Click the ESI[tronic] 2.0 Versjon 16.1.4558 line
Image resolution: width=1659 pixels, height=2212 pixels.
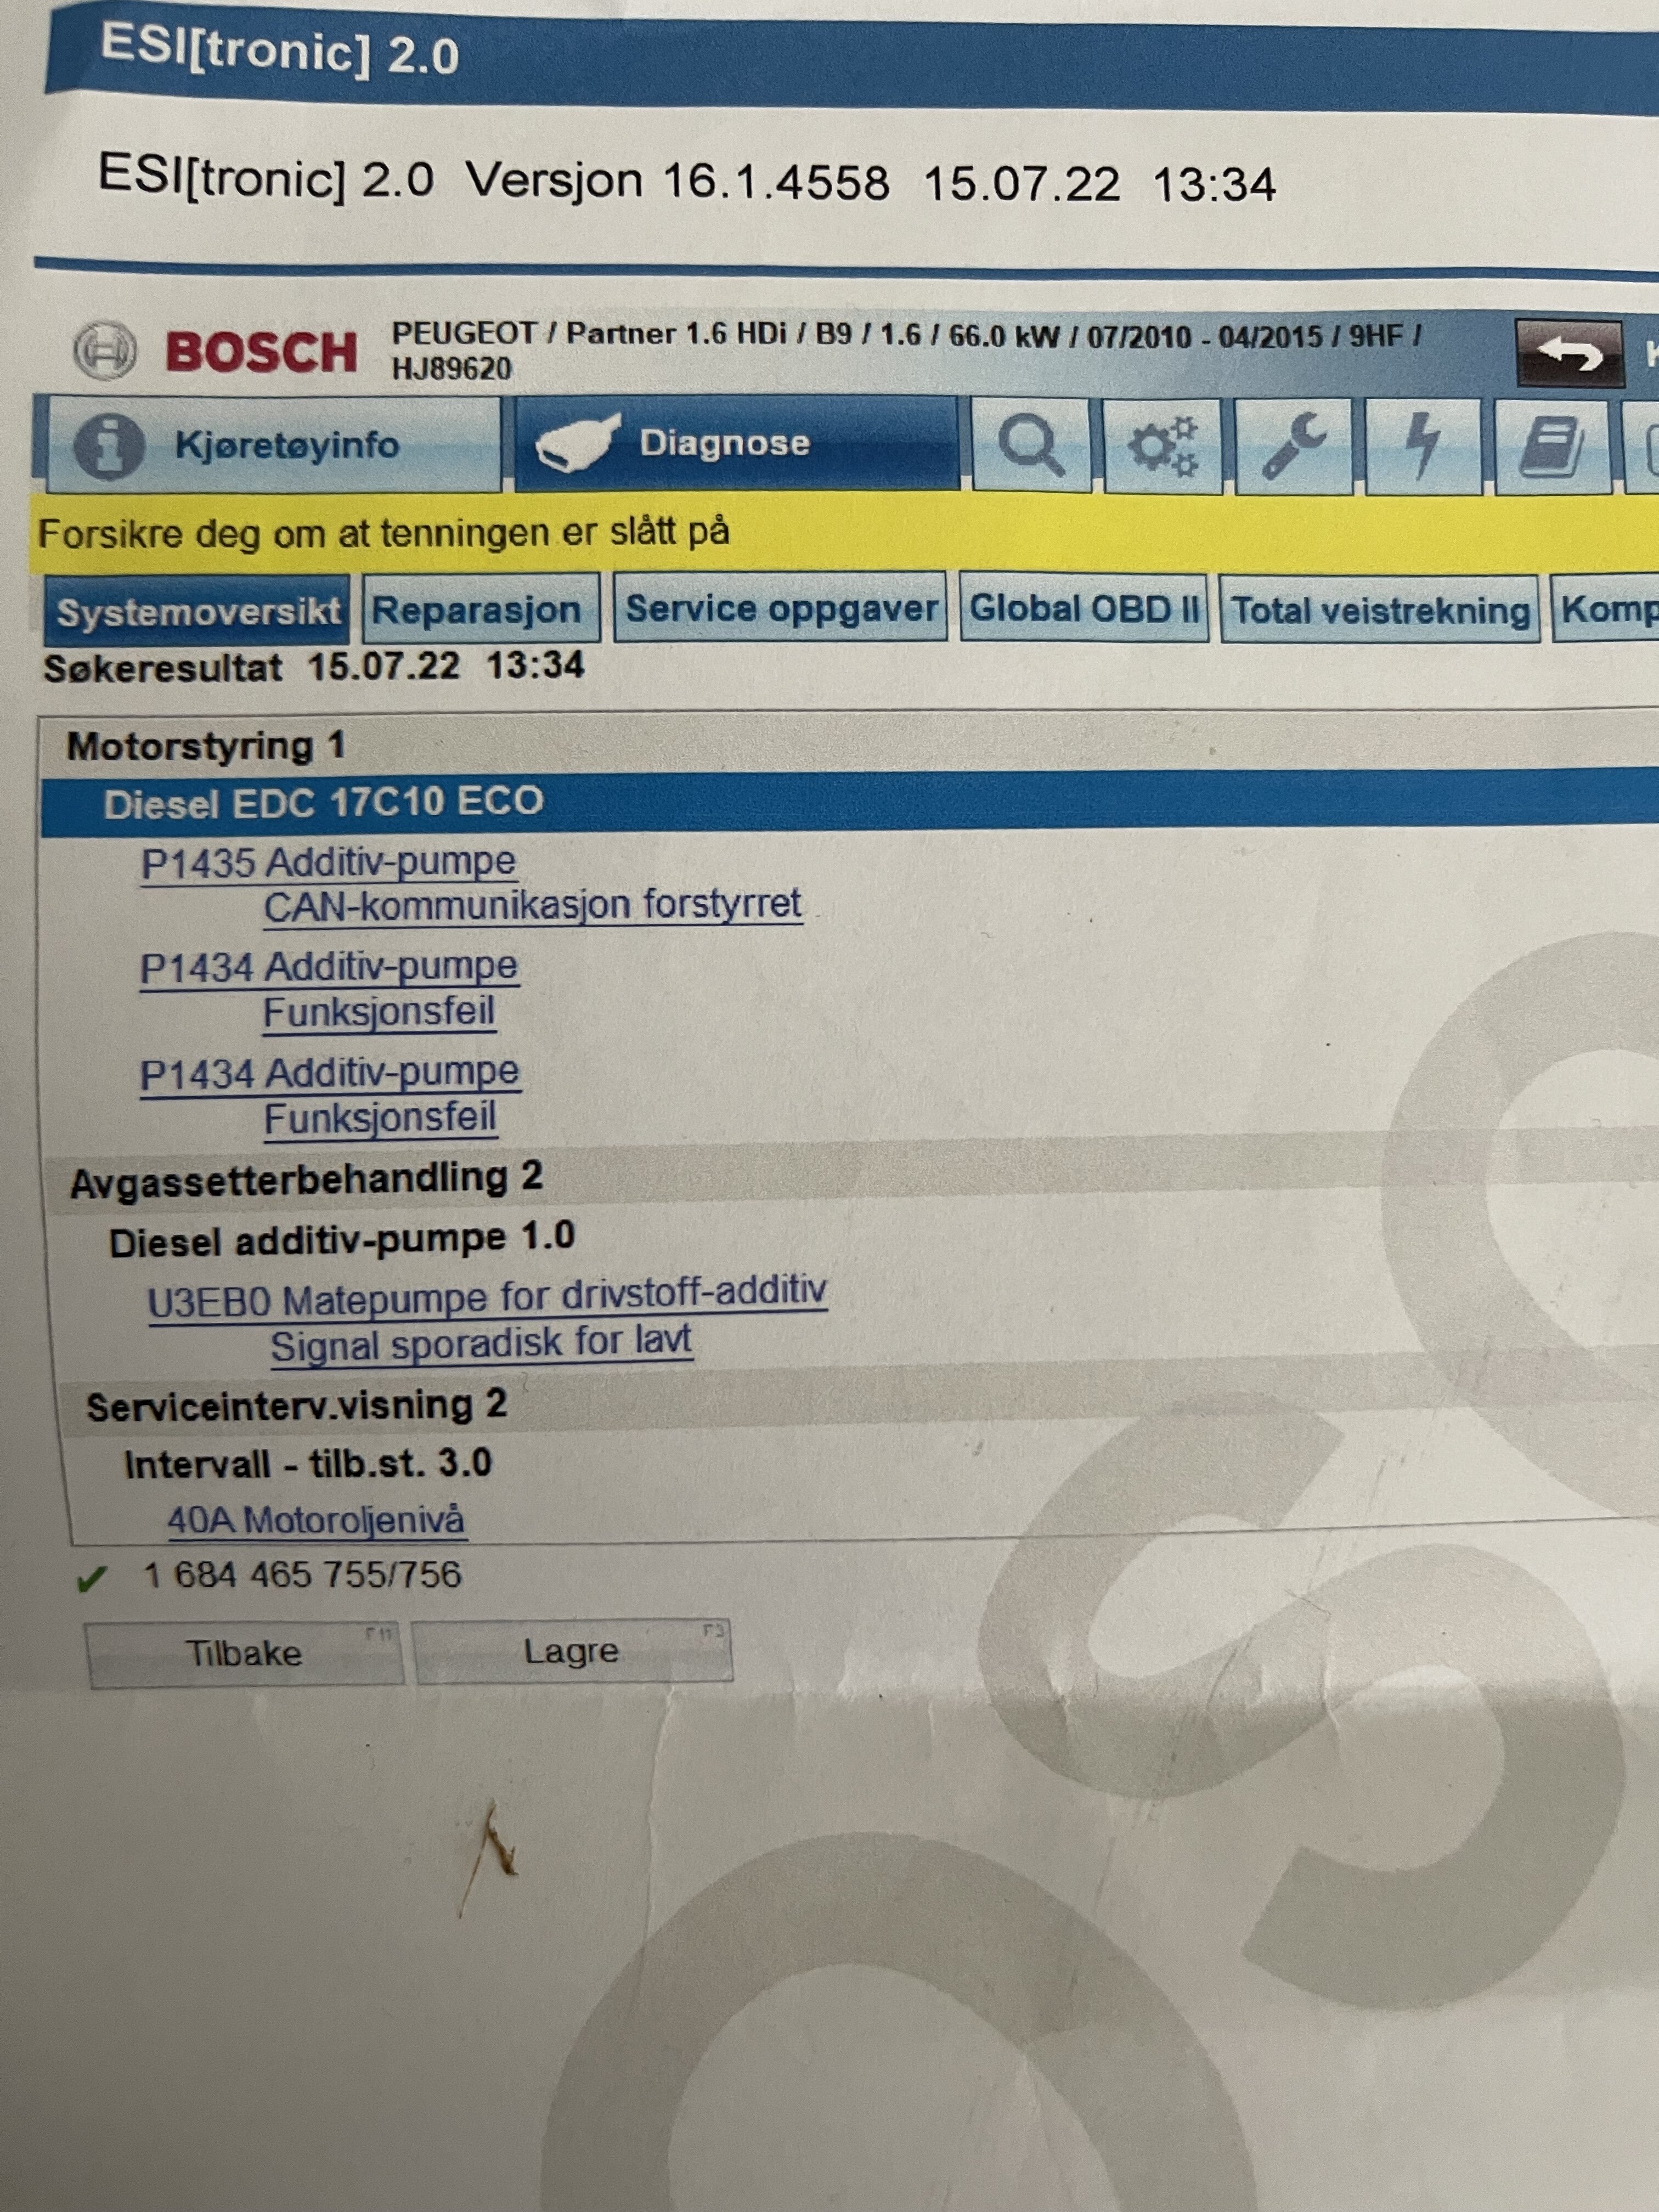coord(687,181)
